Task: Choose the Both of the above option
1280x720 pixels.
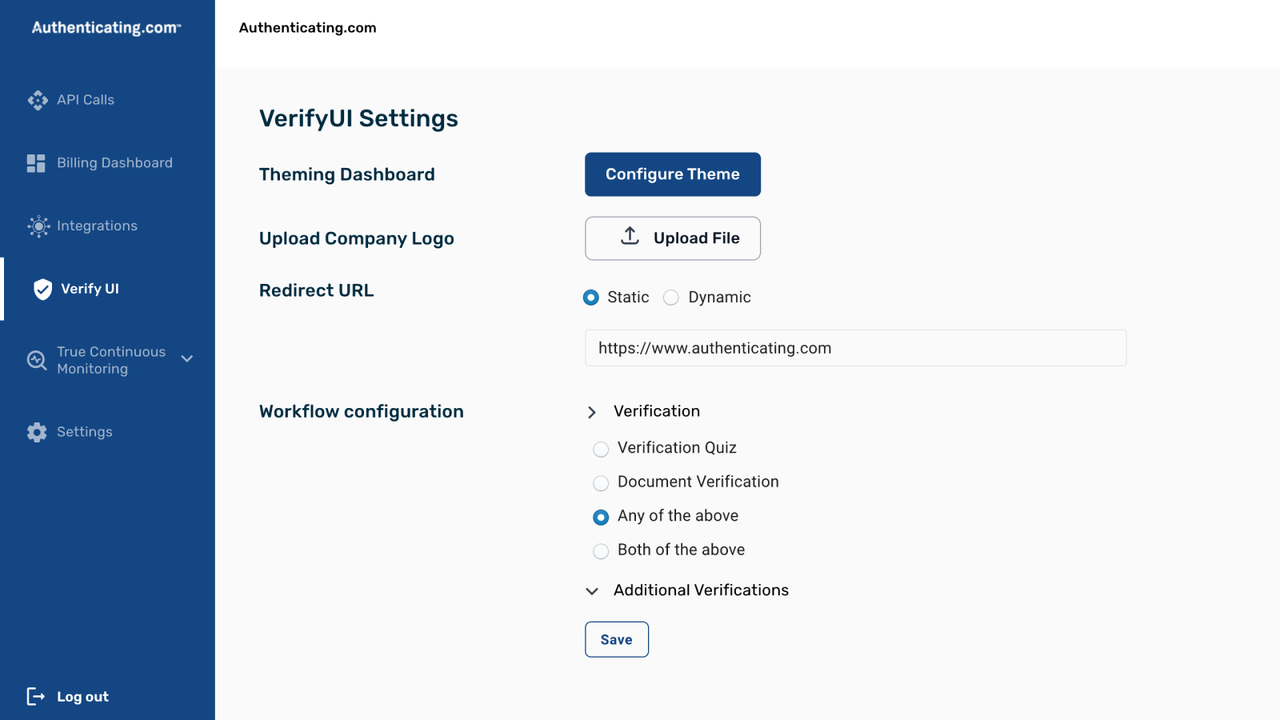Action: point(601,551)
